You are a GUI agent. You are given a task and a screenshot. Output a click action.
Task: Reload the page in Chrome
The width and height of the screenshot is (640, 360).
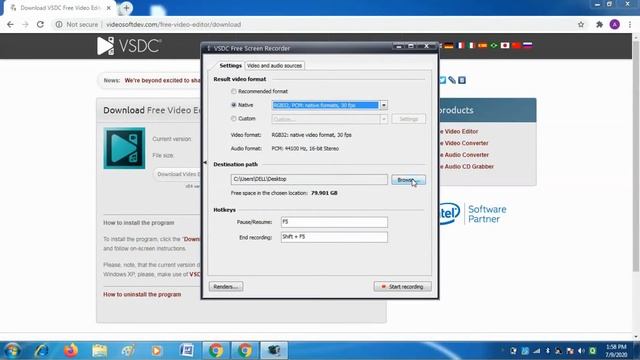pyautogui.click(x=40, y=24)
